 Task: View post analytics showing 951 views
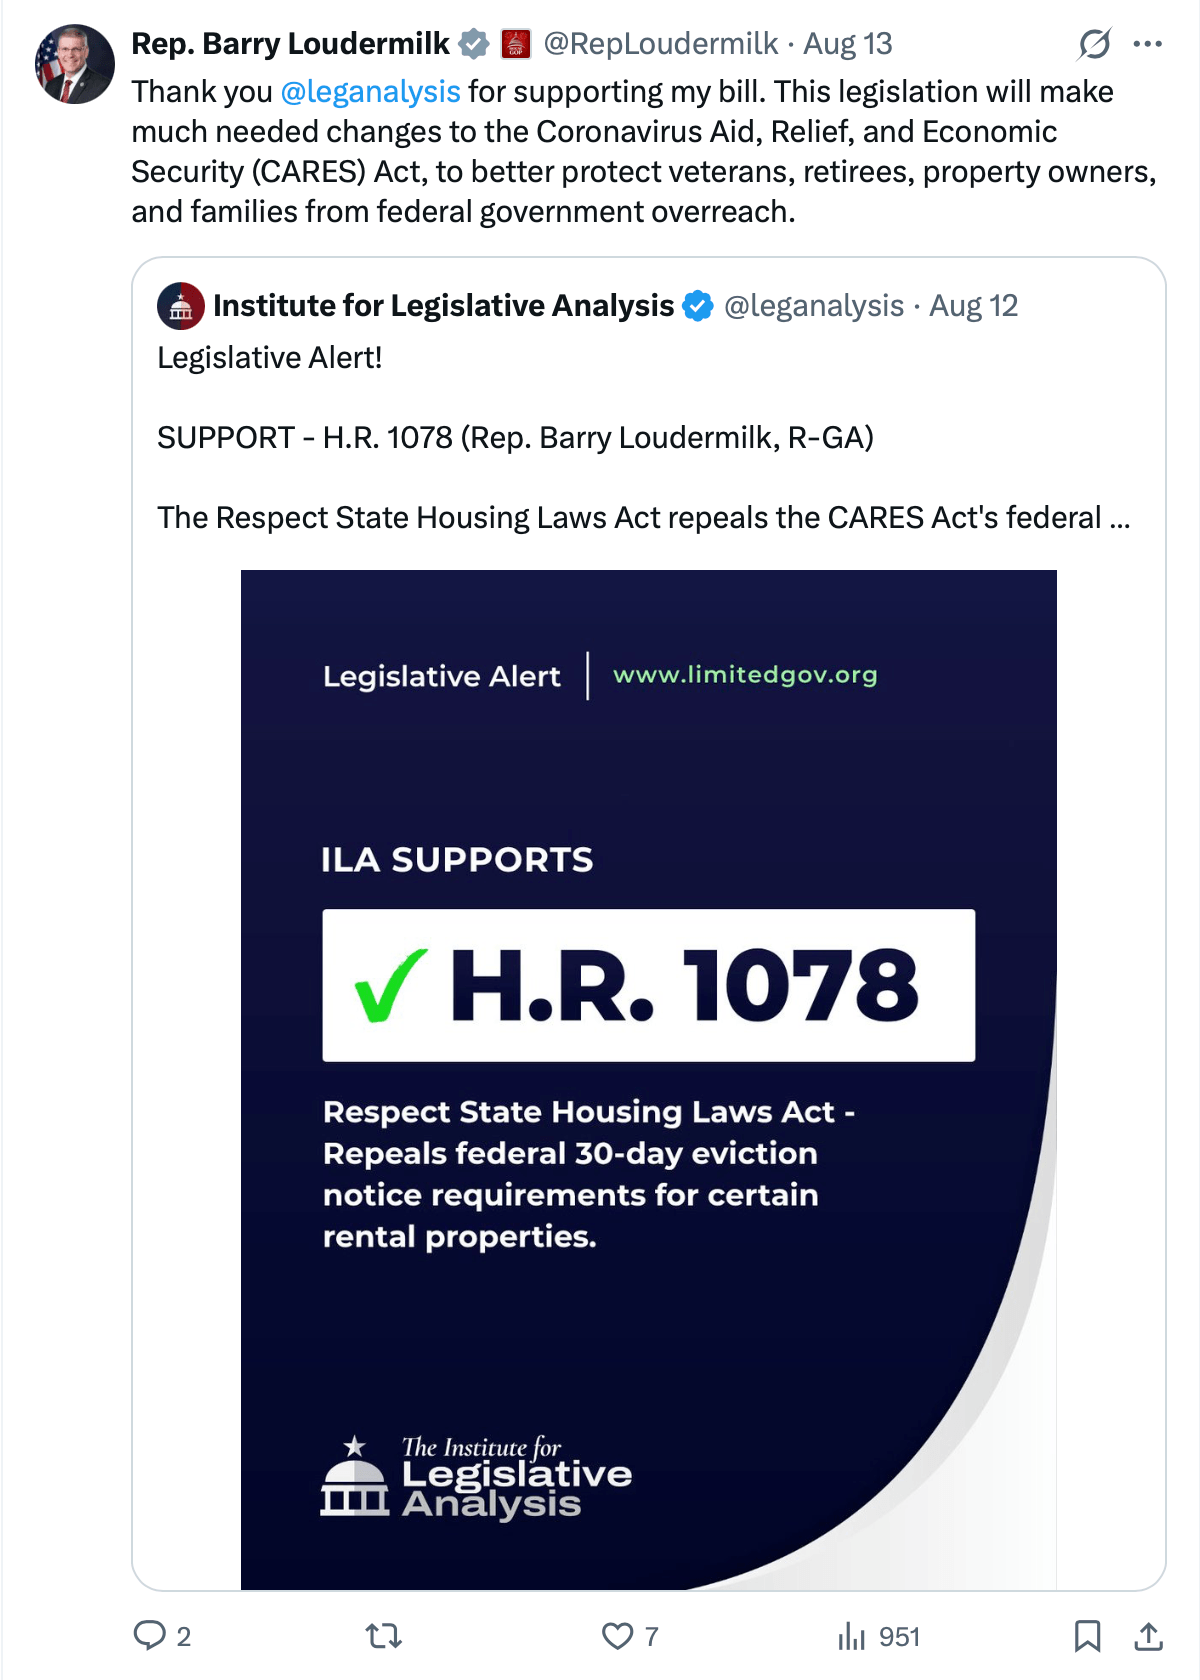[878, 1636]
